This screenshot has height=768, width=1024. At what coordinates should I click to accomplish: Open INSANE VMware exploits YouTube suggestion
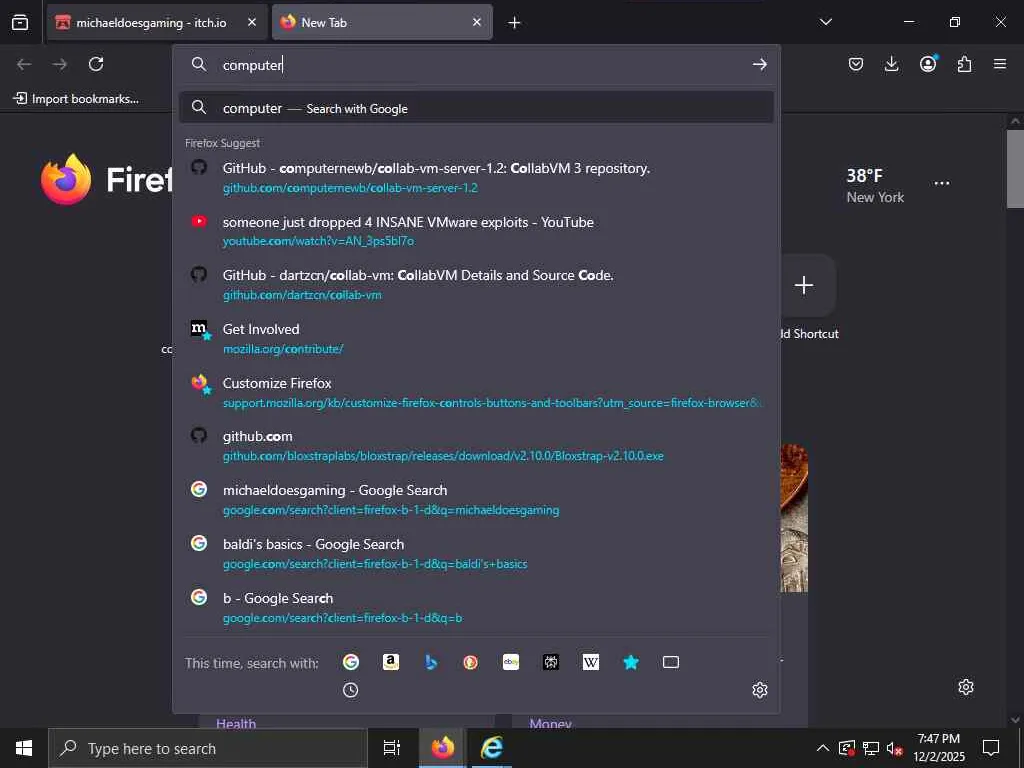coord(476,231)
